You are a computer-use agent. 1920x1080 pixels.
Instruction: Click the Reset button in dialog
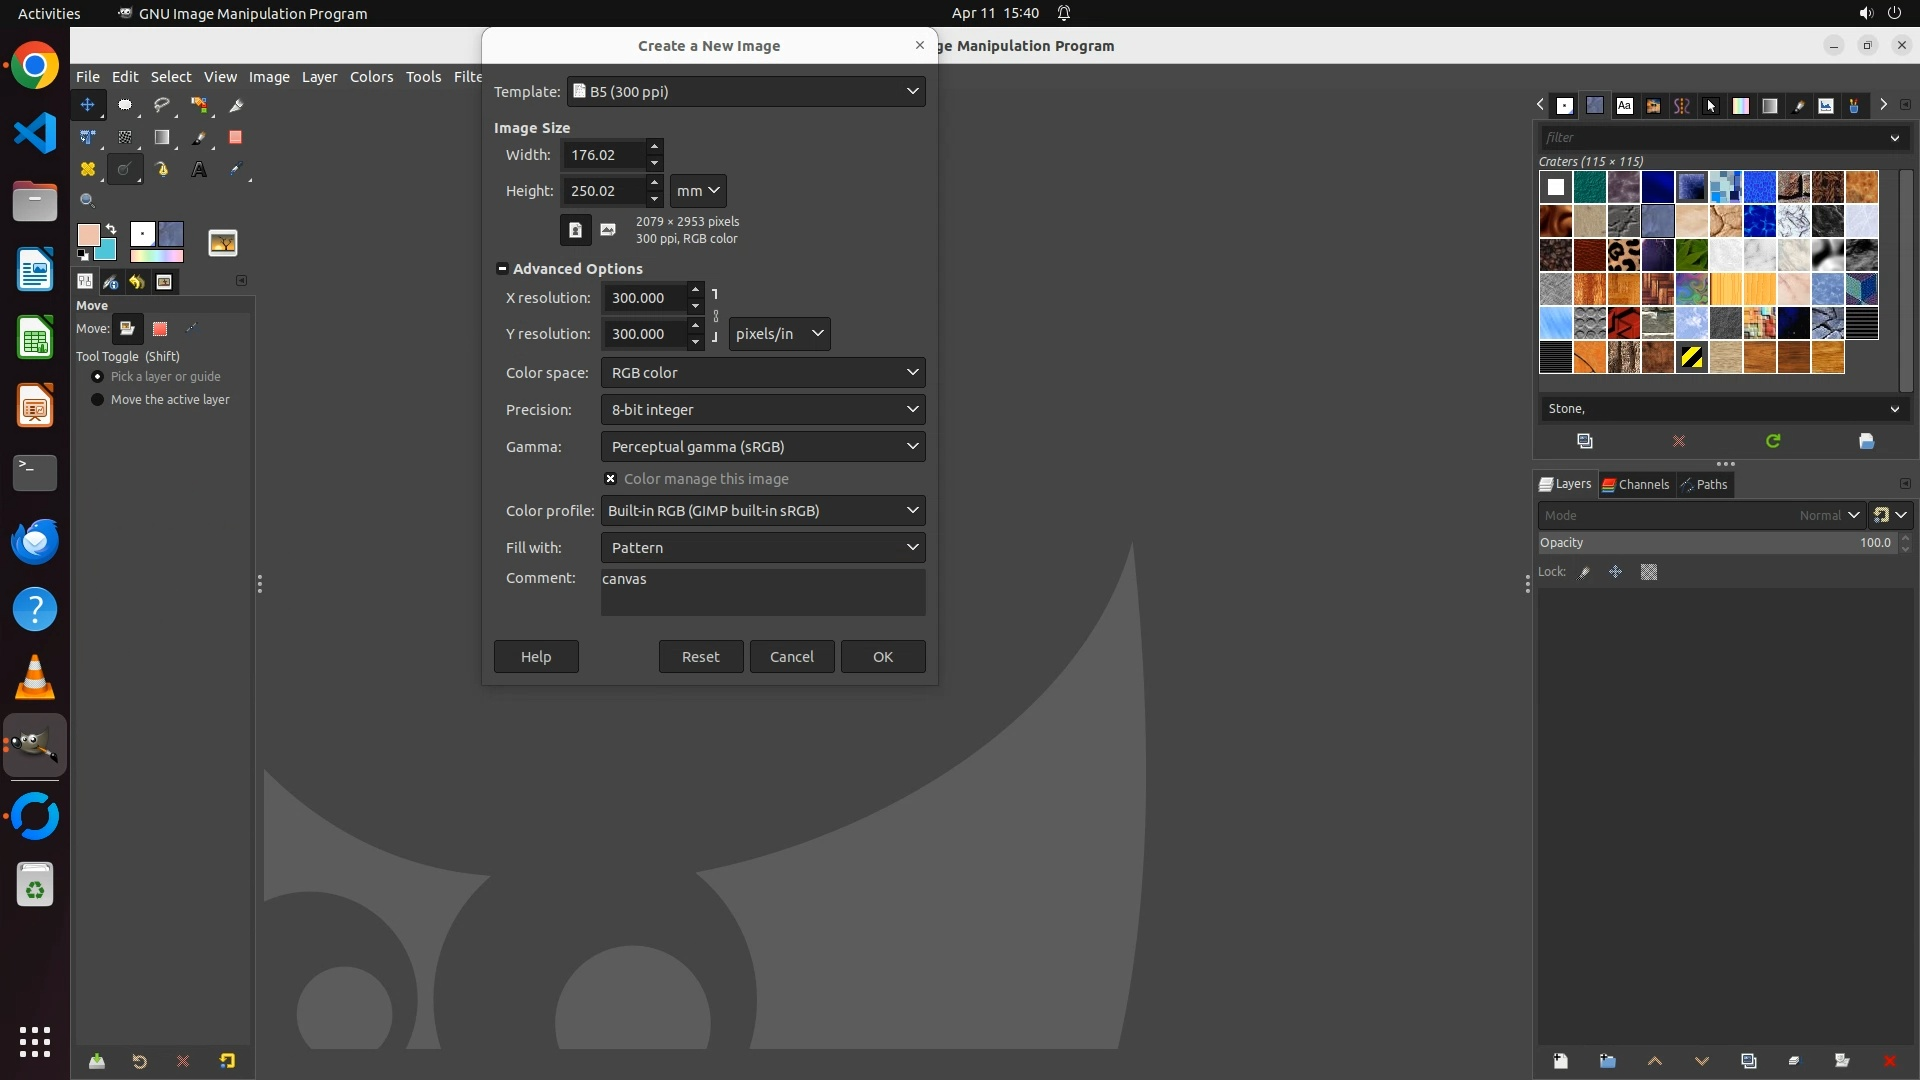pyautogui.click(x=700, y=657)
